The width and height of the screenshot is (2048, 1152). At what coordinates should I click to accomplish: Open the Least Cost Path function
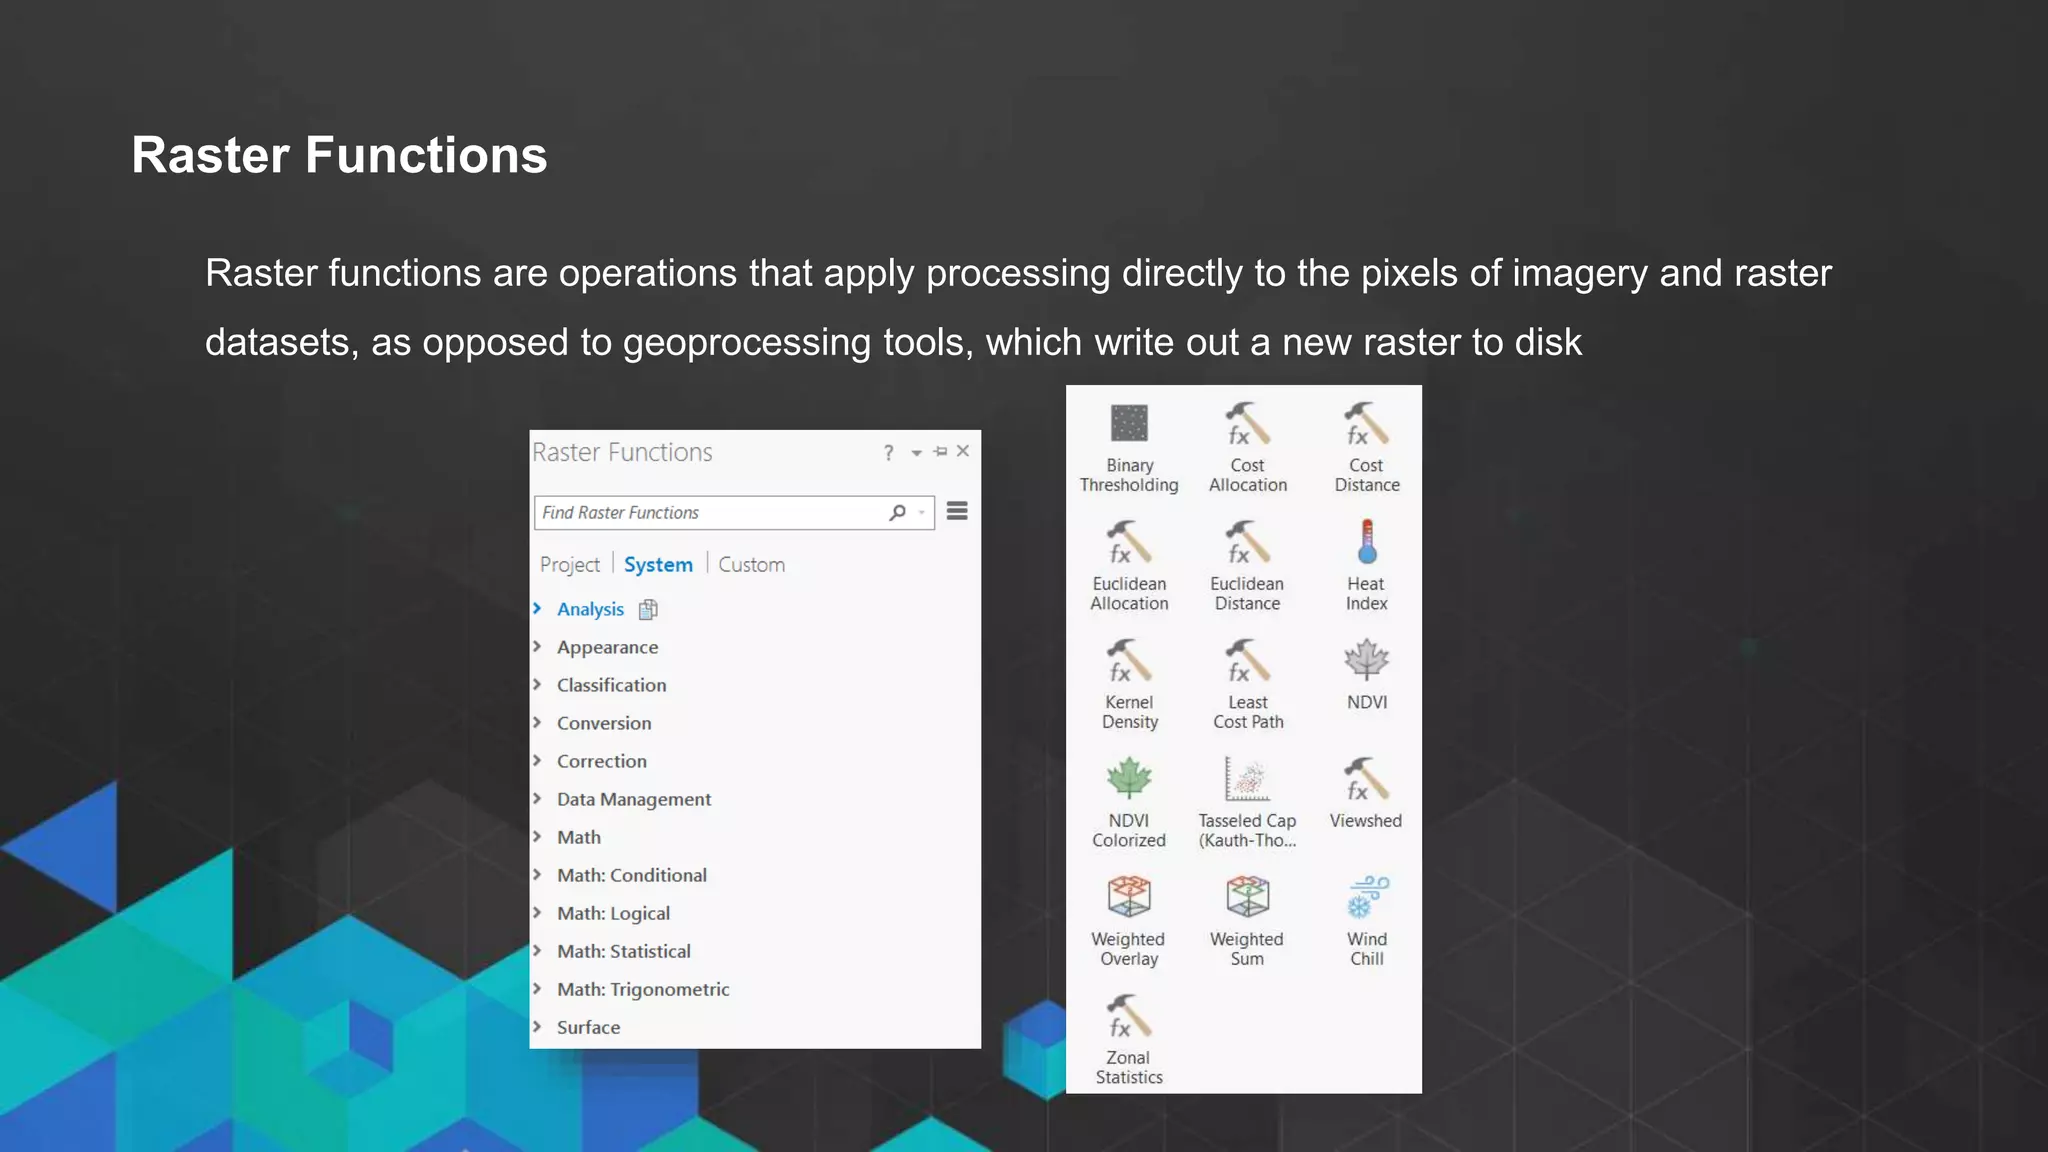pyautogui.click(x=1248, y=685)
